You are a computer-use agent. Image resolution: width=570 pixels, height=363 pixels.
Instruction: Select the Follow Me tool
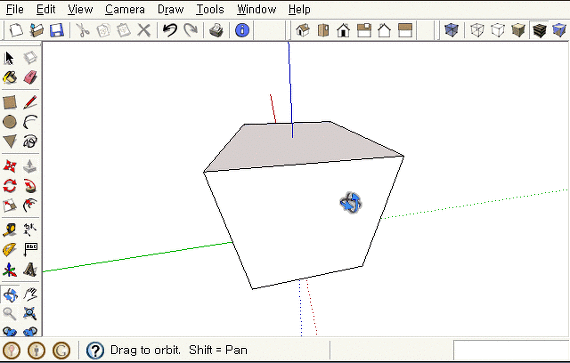[x=30, y=186]
